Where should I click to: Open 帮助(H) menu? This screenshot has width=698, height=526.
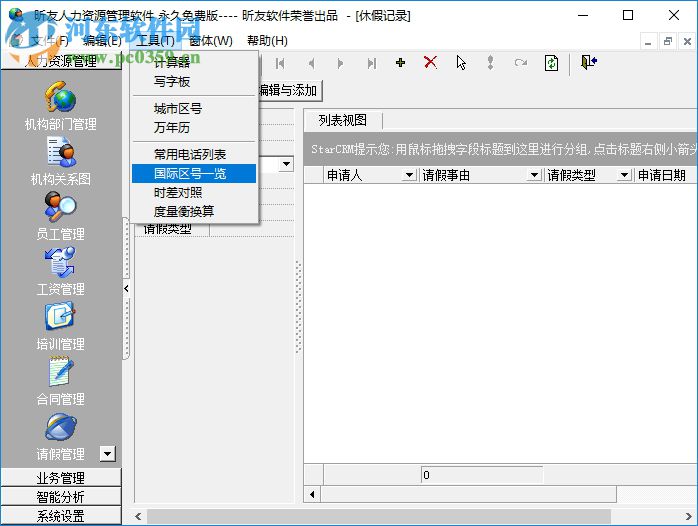point(267,41)
